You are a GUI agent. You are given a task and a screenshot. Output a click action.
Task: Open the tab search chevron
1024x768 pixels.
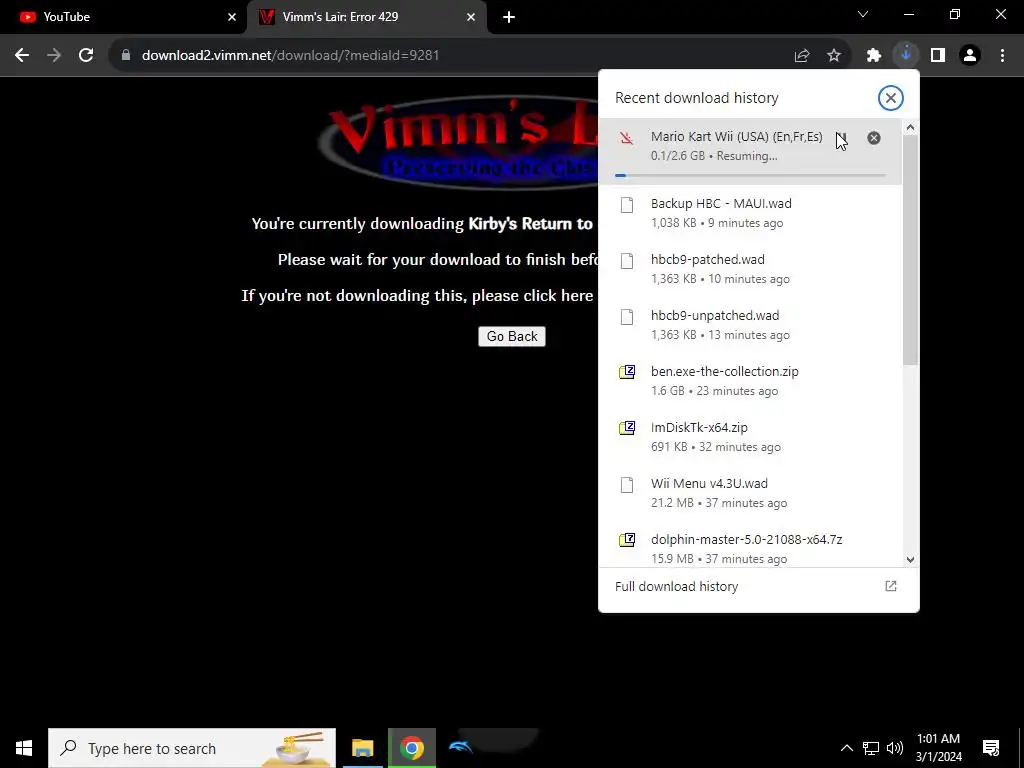863,14
